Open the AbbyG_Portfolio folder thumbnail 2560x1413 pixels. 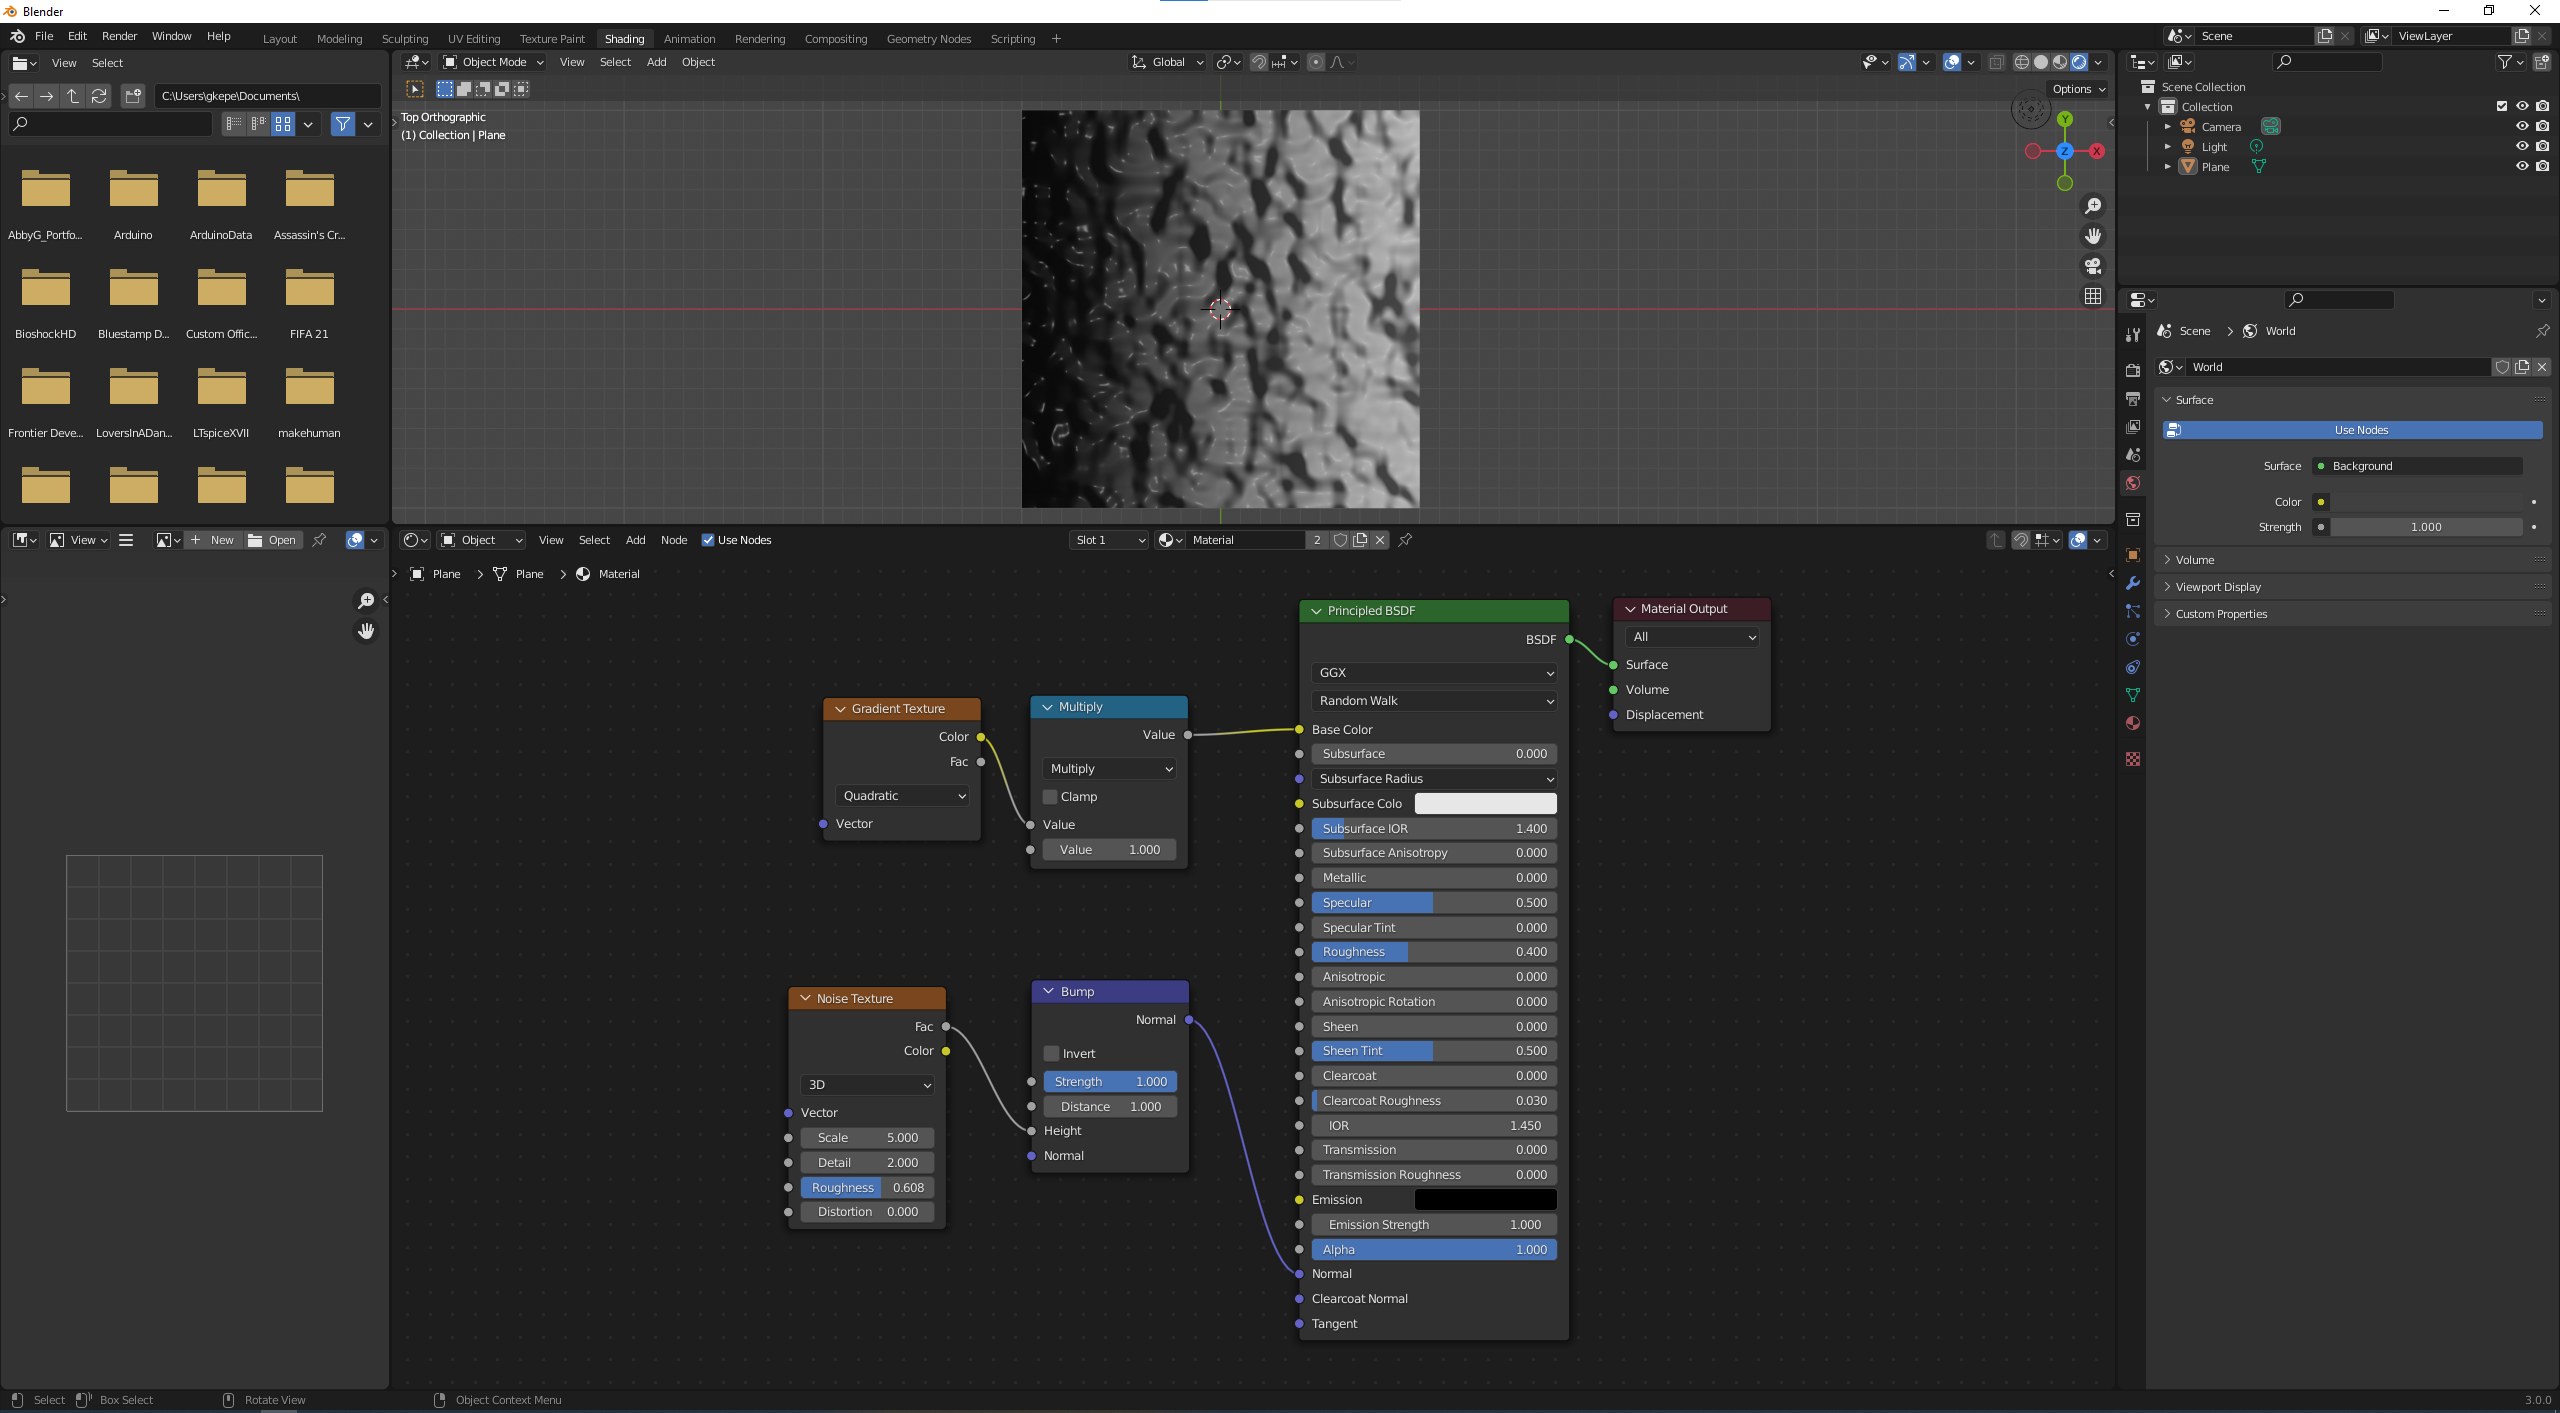46,190
